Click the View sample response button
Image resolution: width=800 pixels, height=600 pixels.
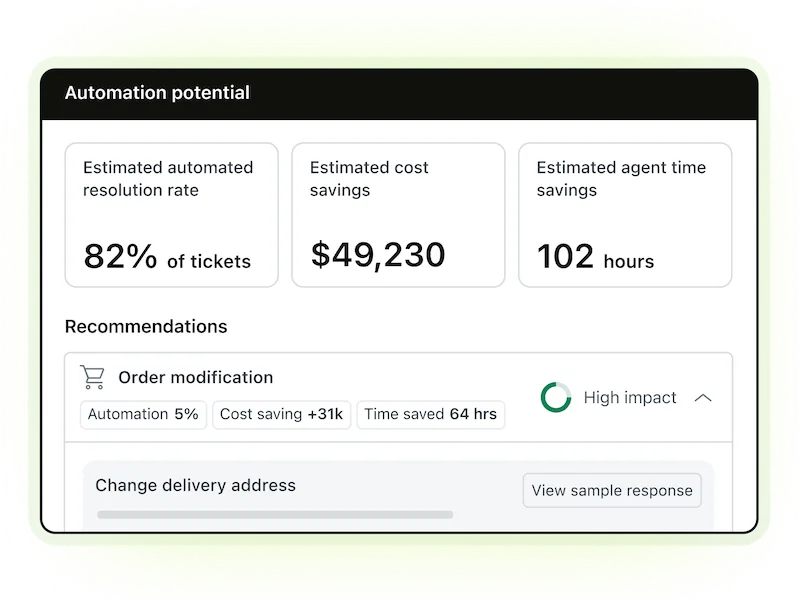click(612, 490)
